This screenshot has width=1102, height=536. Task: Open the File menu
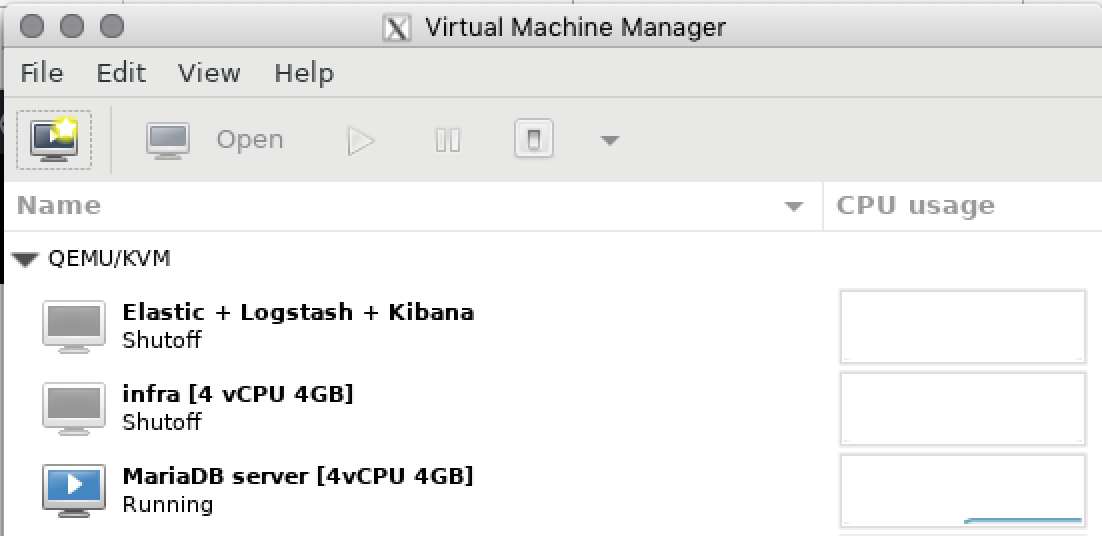click(x=41, y=72)
